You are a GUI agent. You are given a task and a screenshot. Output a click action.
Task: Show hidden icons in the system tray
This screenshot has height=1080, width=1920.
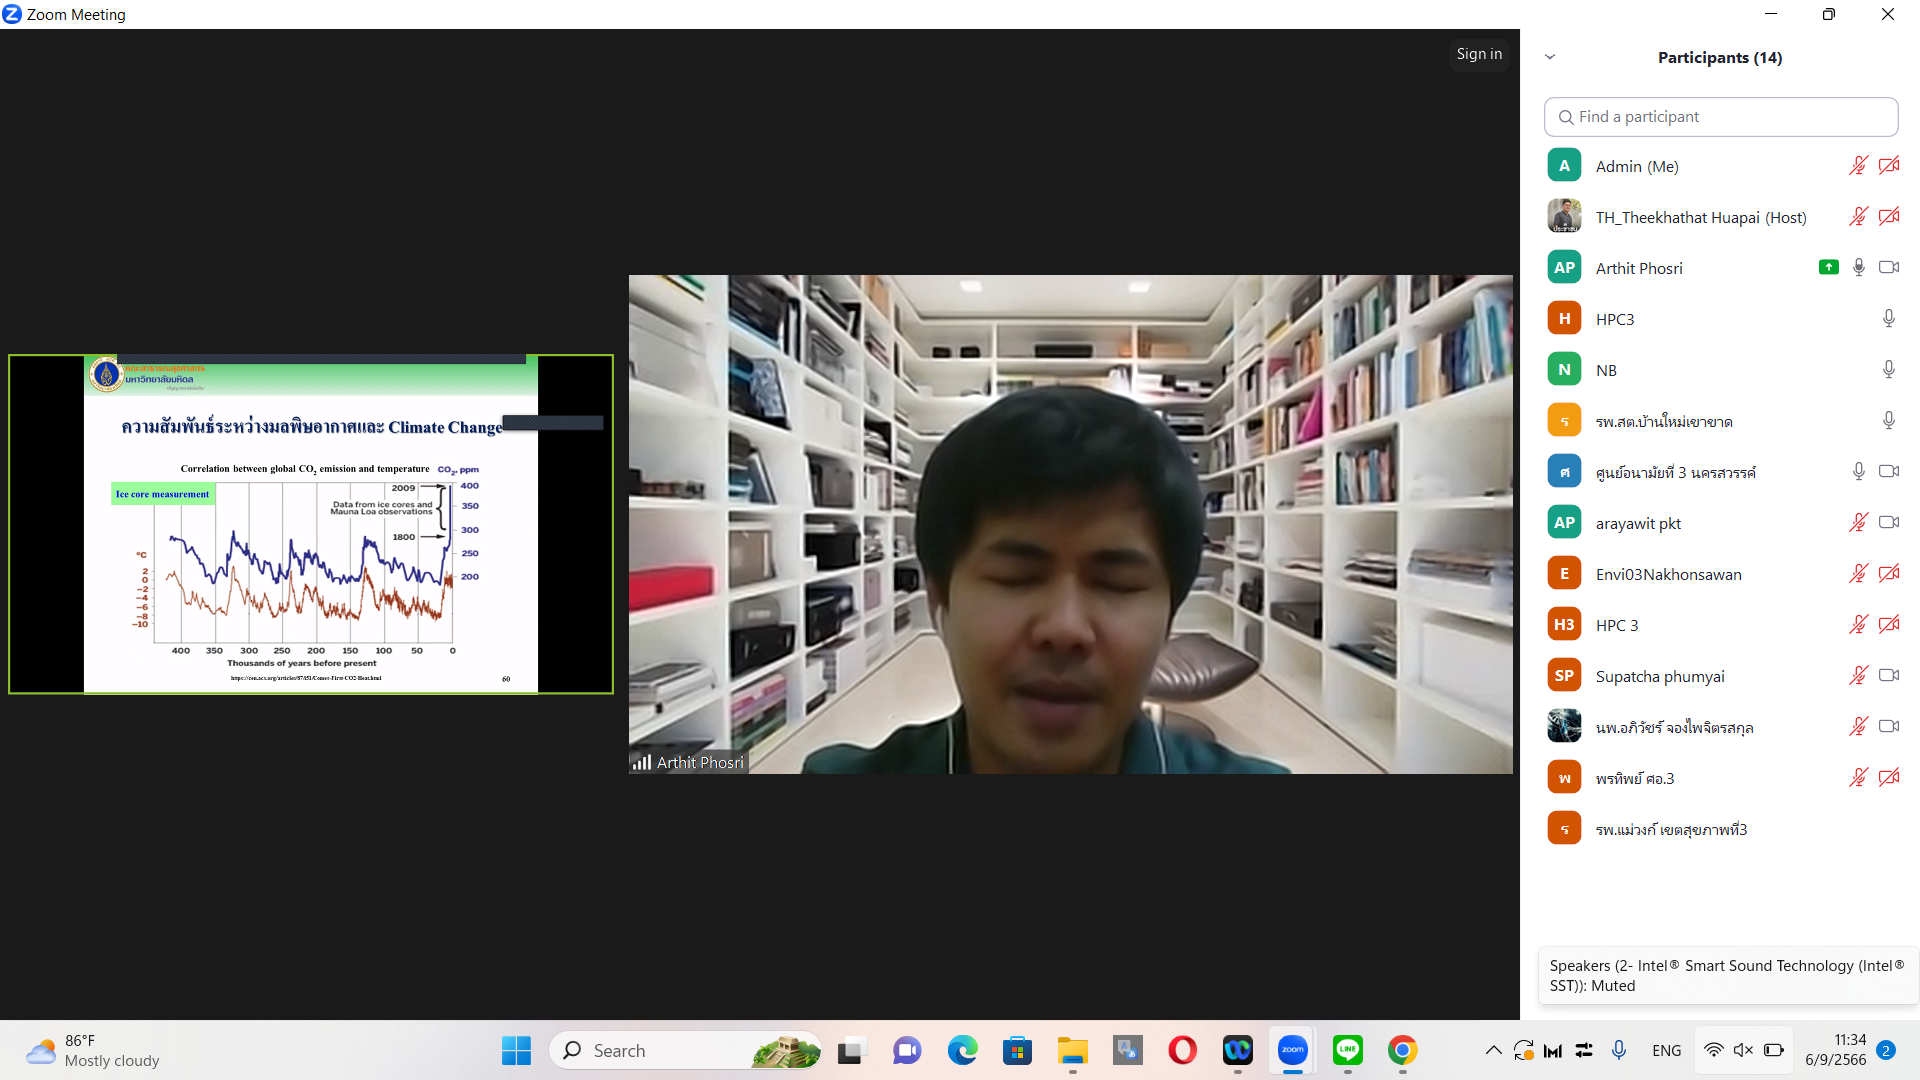click(1493, 1050)
